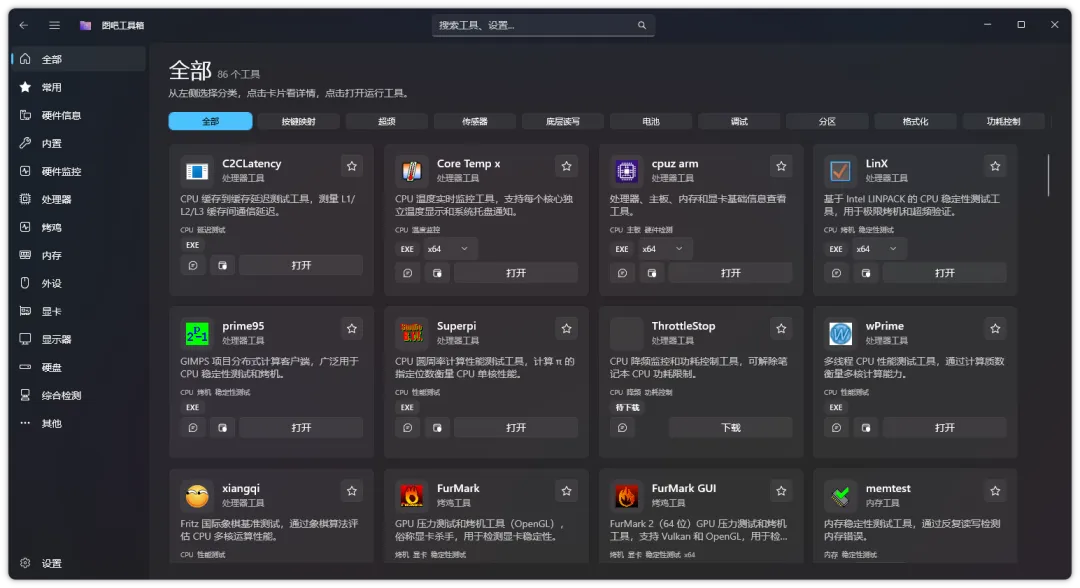Click the comment bubble icon on LinX card
Viewport: 1080px width, 588px height.
click(836, 273)
